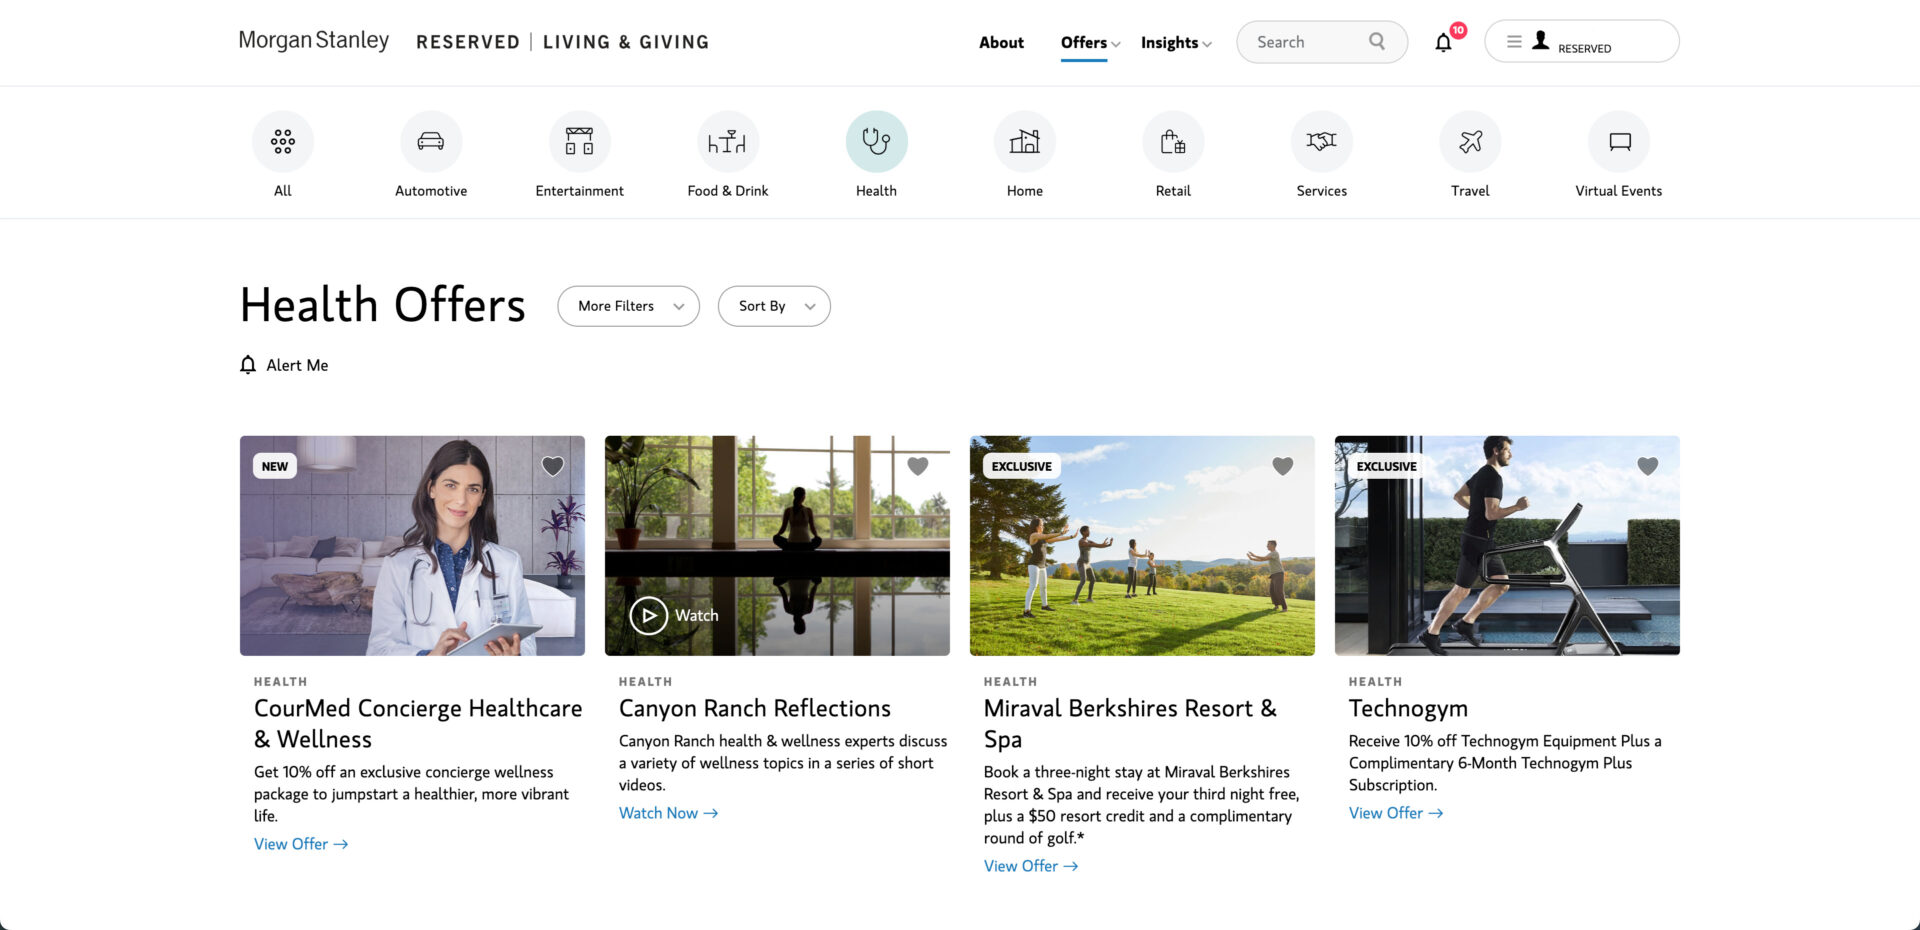The width and height of the screenshot is (1920, 930).
Task: Select the Virtual Events icon
Action: coord(1619,142)
